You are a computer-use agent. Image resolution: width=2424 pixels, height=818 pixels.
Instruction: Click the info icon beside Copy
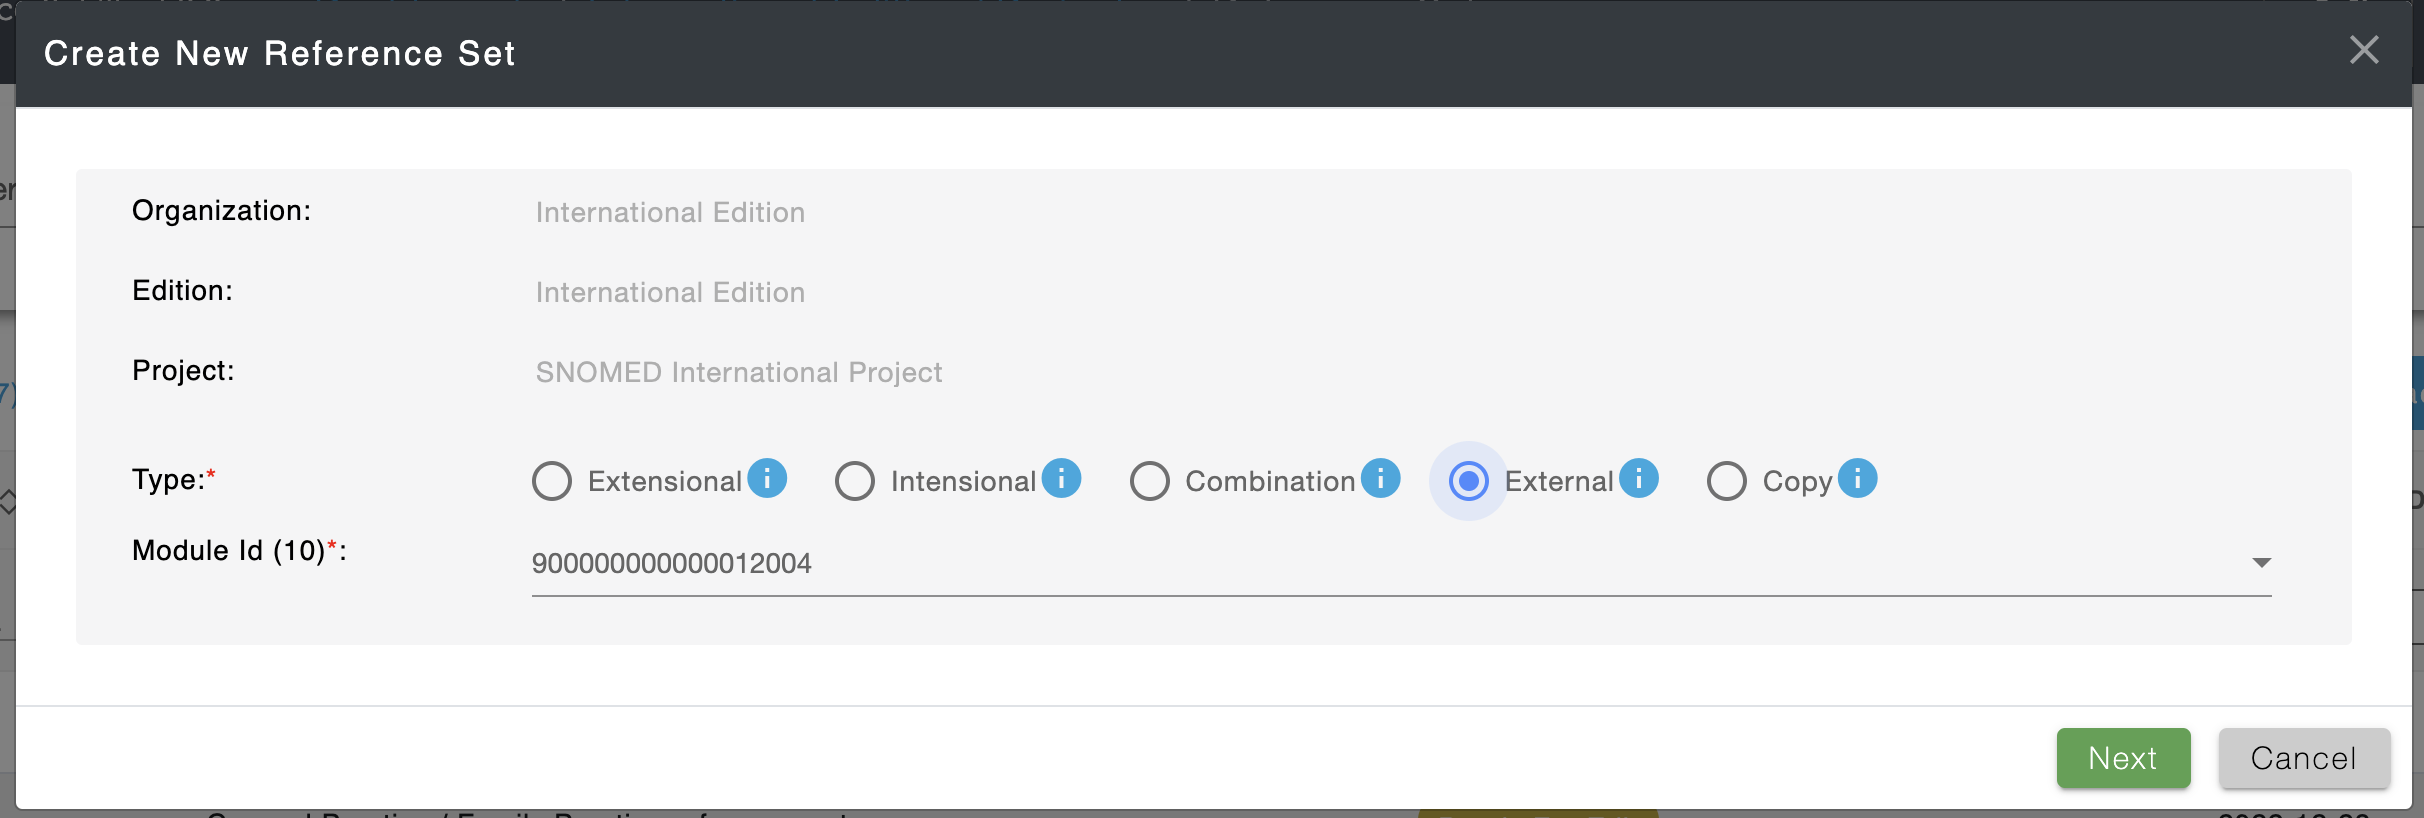(1857, 478)
